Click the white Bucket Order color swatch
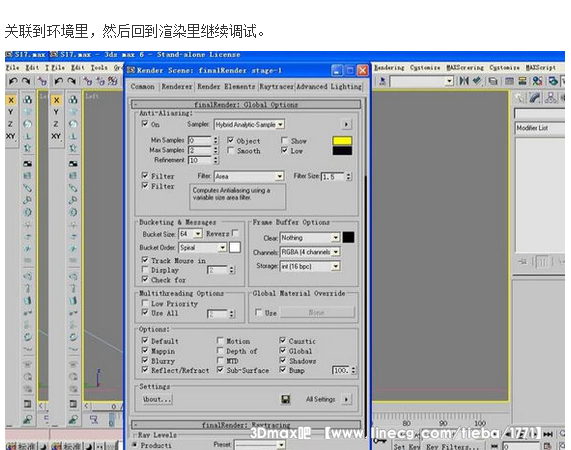The height and width of the screenshot is (450, 571). point(235,248)
